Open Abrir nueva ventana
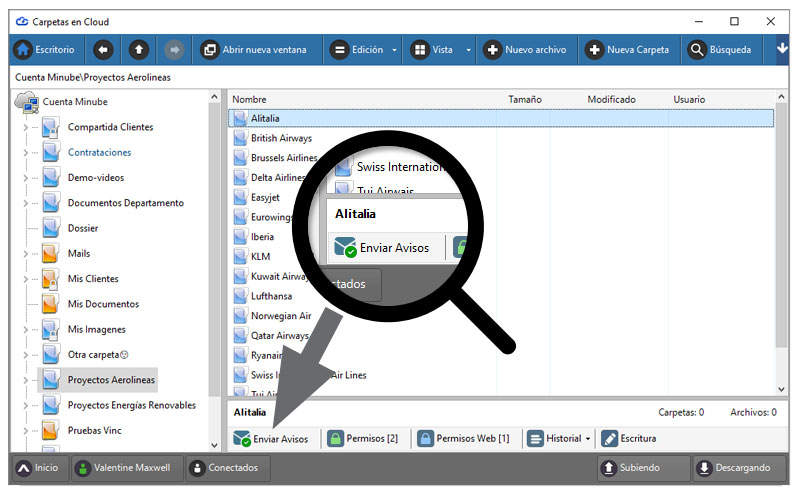800x493 pixels. pos(254,50)
